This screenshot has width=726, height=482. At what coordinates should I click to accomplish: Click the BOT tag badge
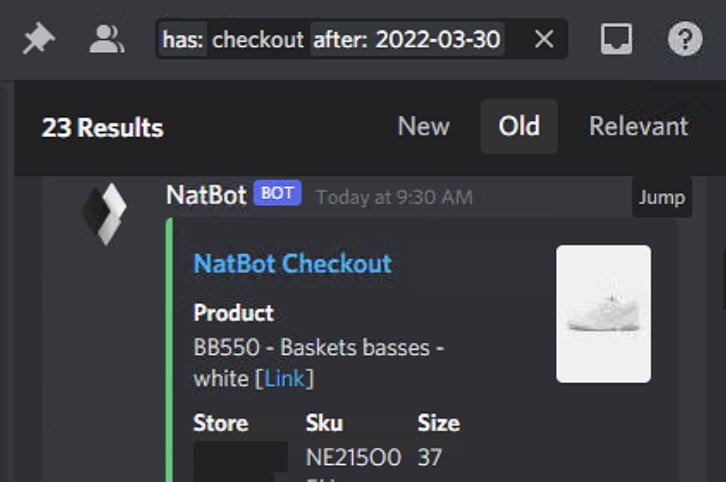[277, 193]
